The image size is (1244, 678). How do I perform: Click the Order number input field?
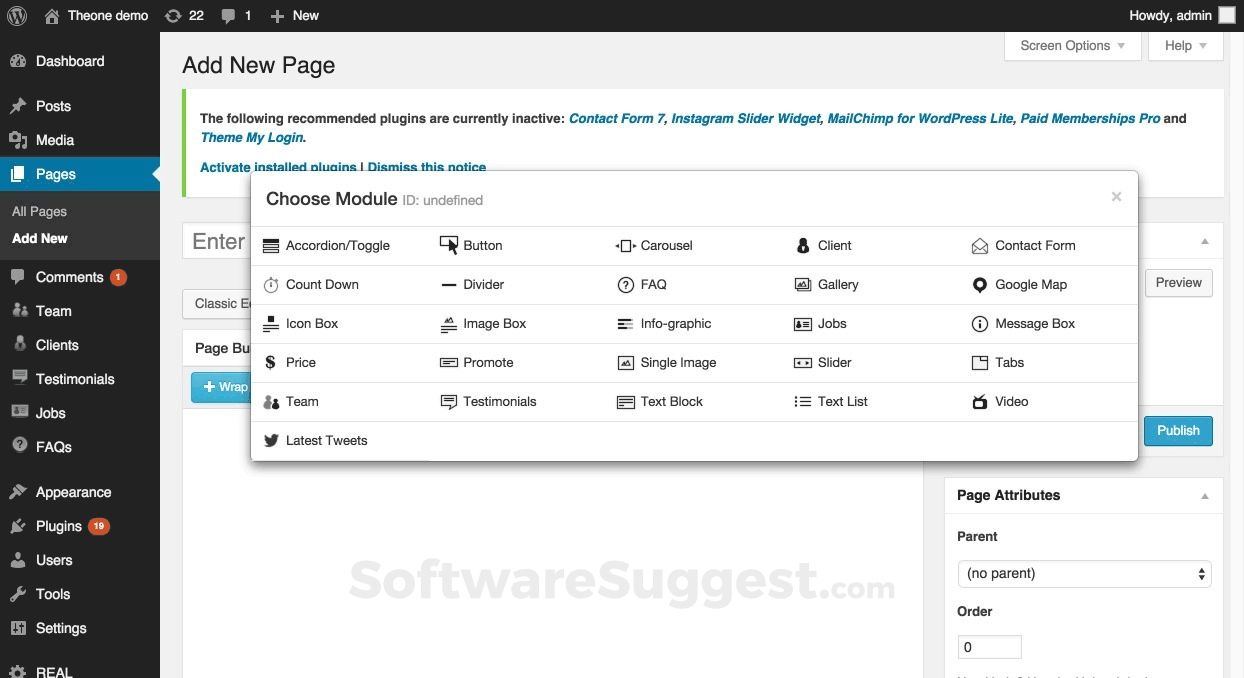pyautogui.click(x=989, y=647)
